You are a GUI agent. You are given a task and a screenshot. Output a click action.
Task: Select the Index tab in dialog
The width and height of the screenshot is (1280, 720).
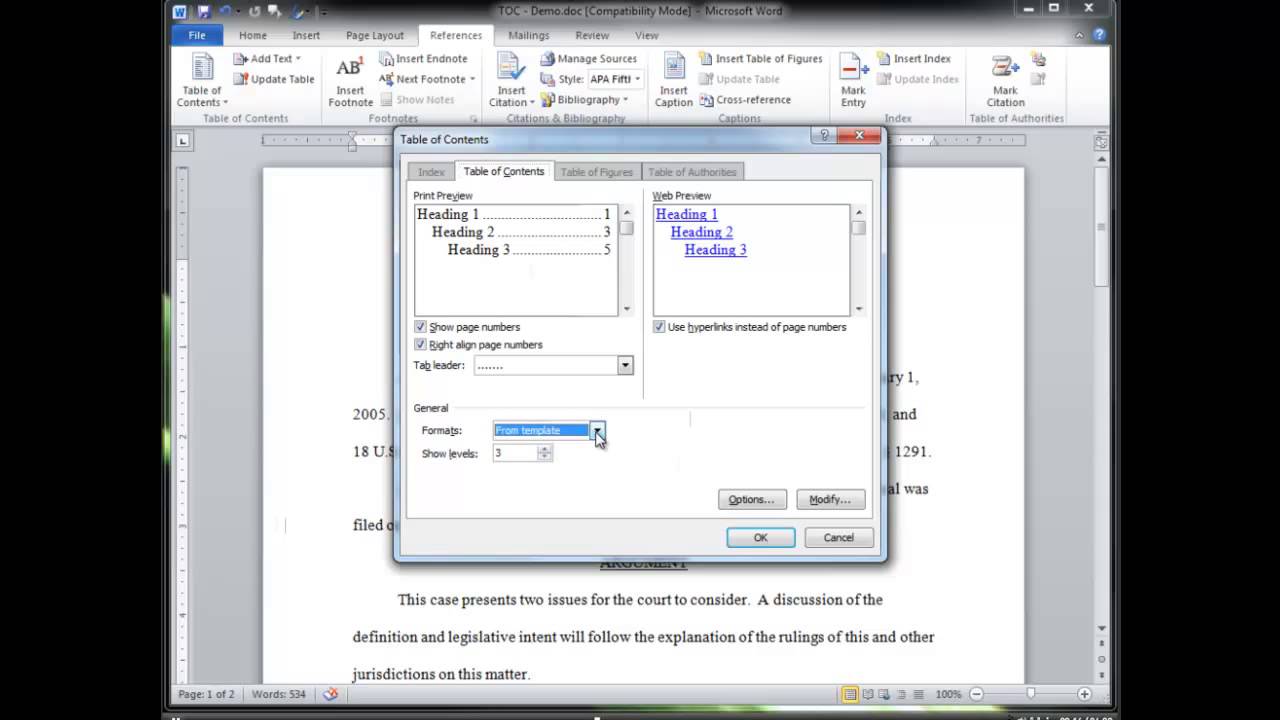[x=431, y=172]
